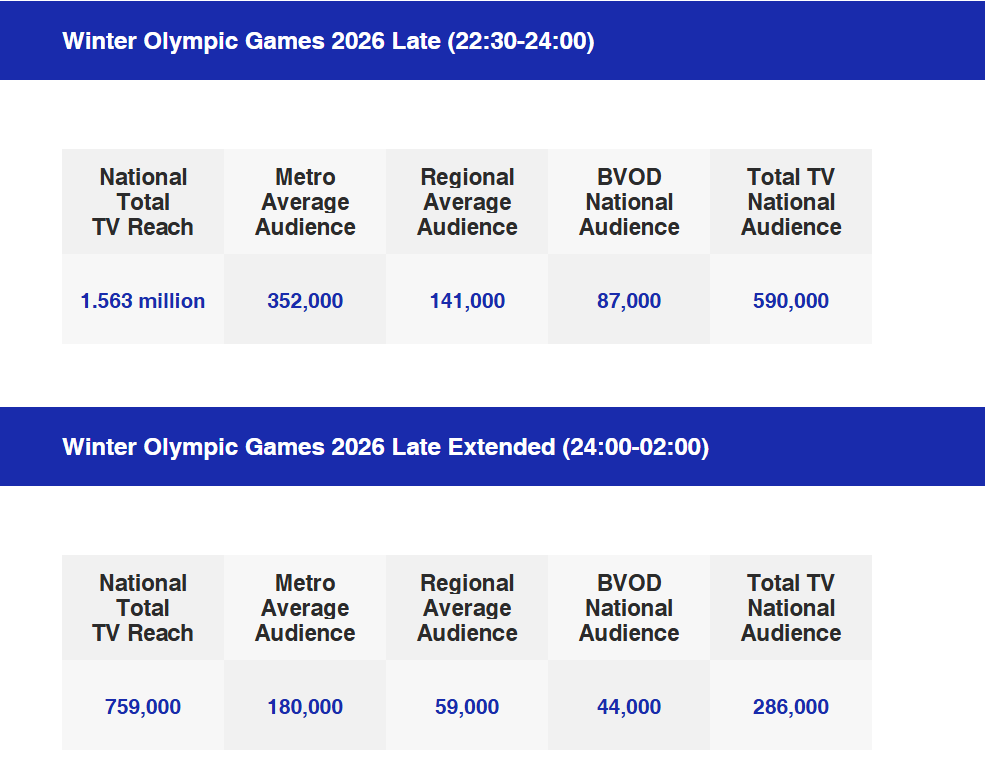Select the 141,000 regional audience figure
The height and width of the screenshot is (777, 985).
pyautogui.click(x=467, y=301)
